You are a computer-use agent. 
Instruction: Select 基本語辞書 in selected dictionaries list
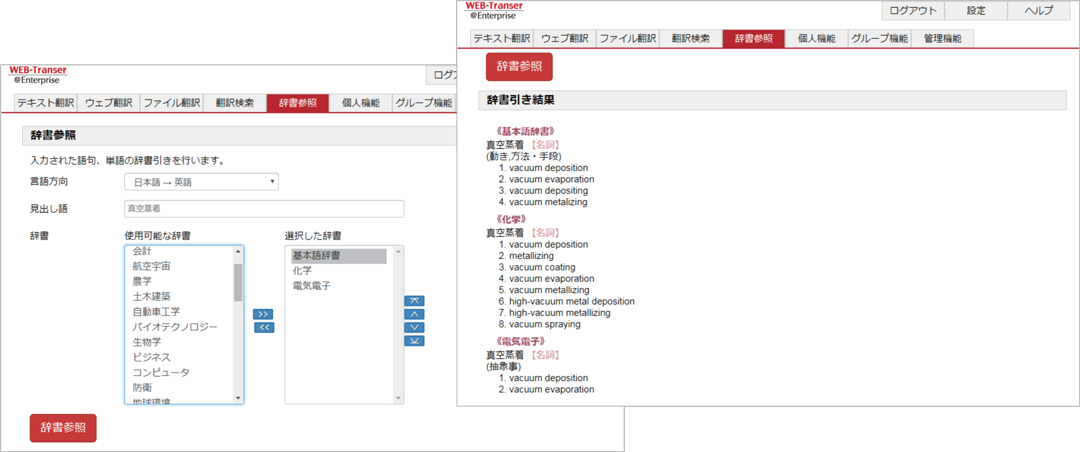pos(338,256)
